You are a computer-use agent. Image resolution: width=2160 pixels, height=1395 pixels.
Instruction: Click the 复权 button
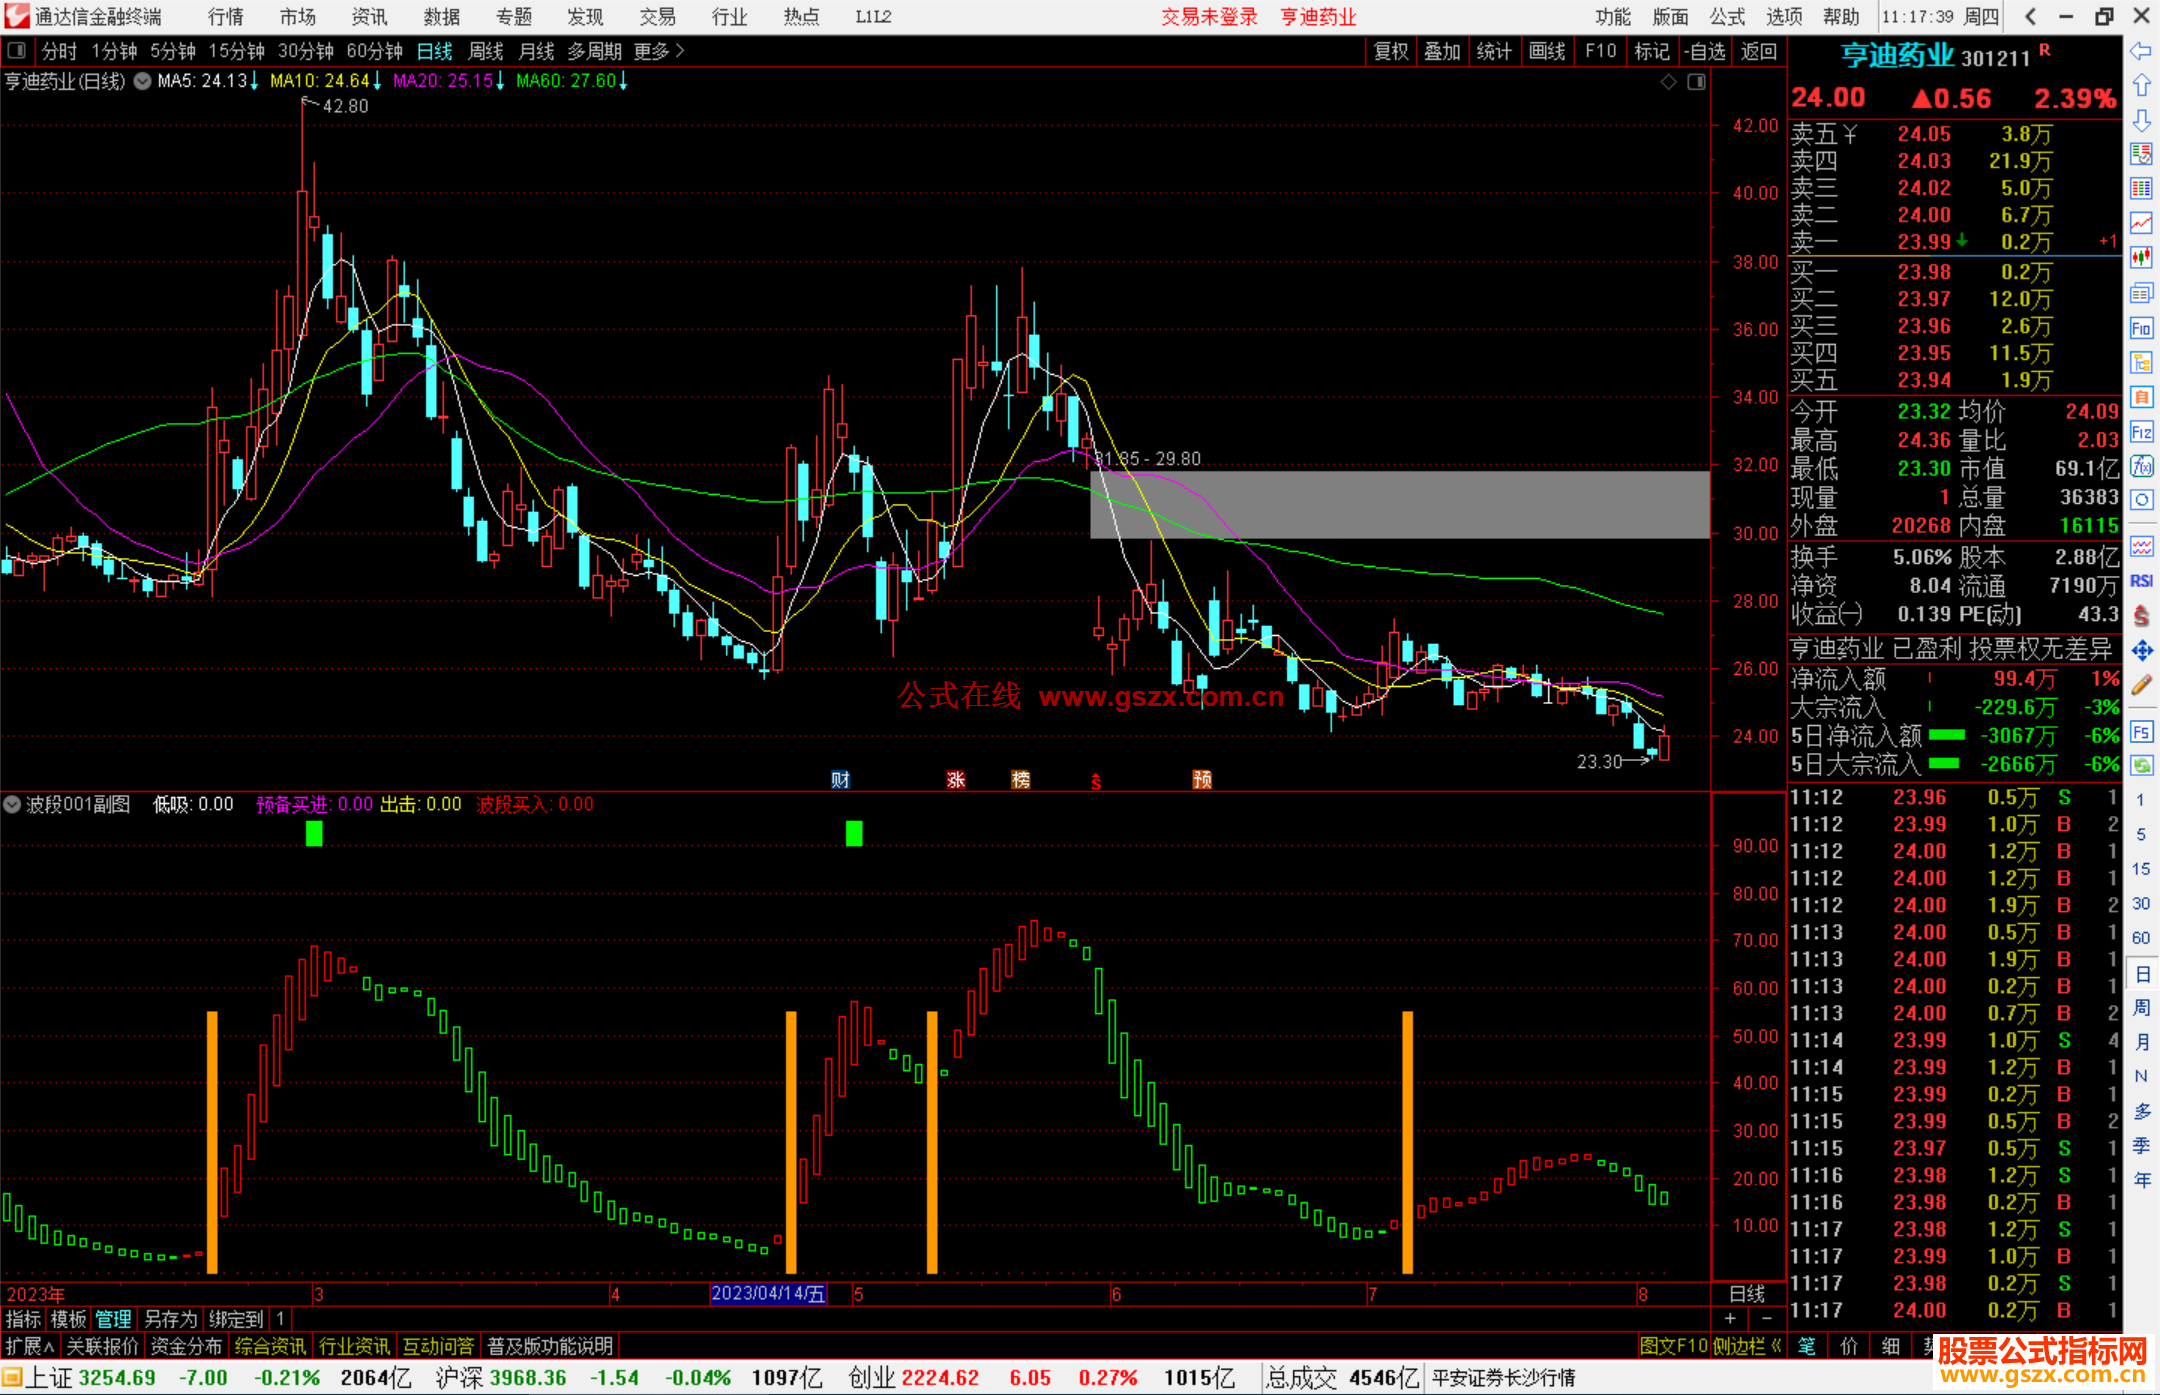coord(1390,51)
